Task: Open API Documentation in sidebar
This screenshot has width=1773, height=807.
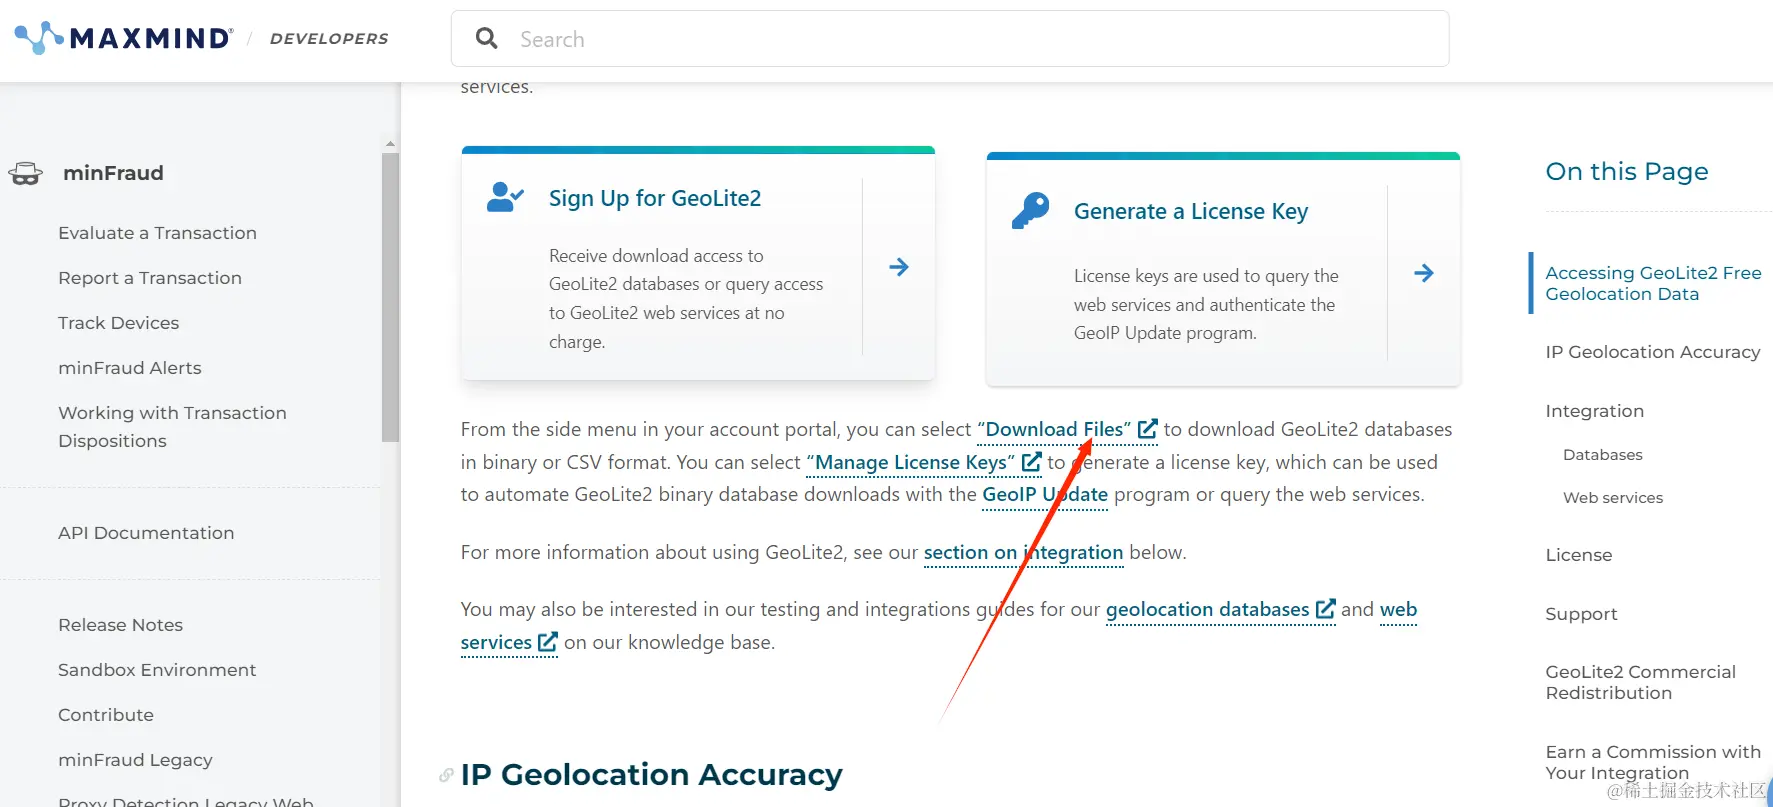Action: pos(146,533)
